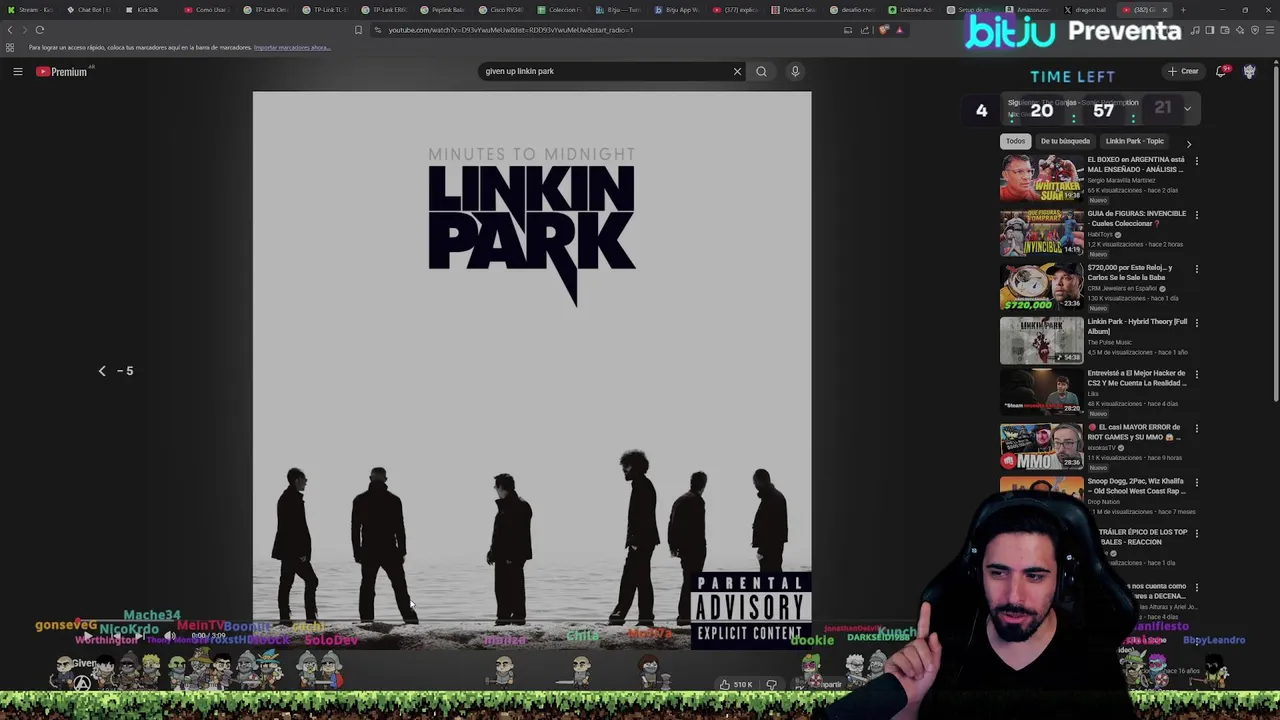Open YouTube notifications bell
1280x720 pixels.
point(1221,71)
